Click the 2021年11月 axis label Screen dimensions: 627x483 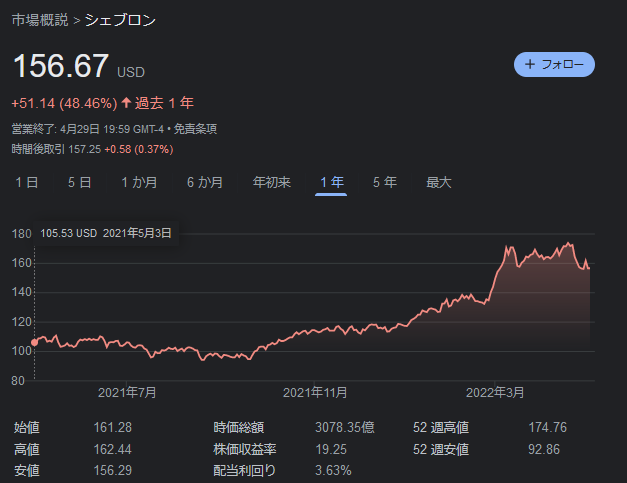click(315, 393)
